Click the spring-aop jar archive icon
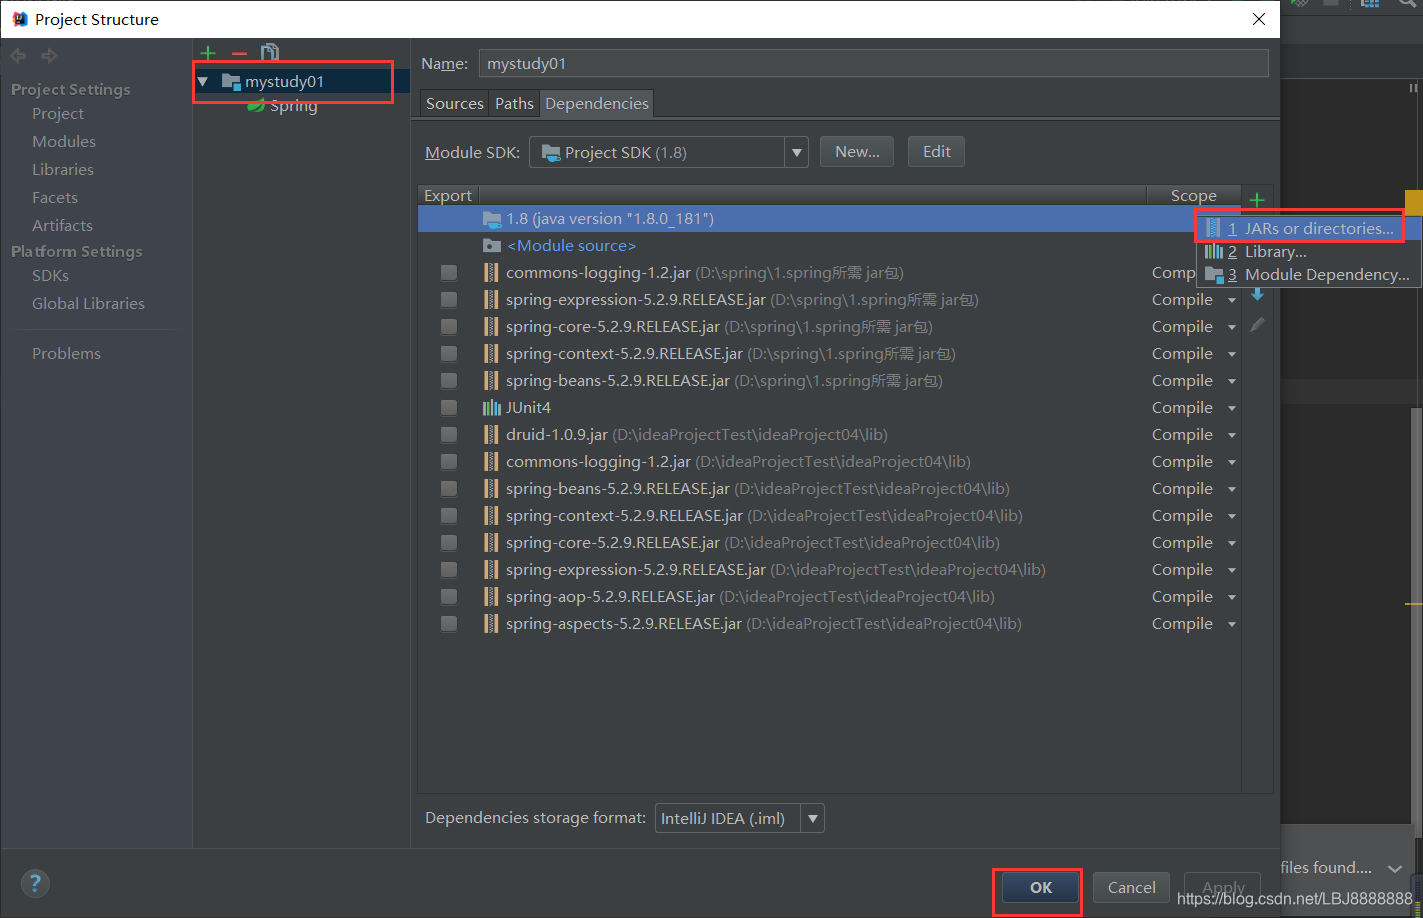The height and width of the screenshot is (918, 1423). tap(491, 597)
